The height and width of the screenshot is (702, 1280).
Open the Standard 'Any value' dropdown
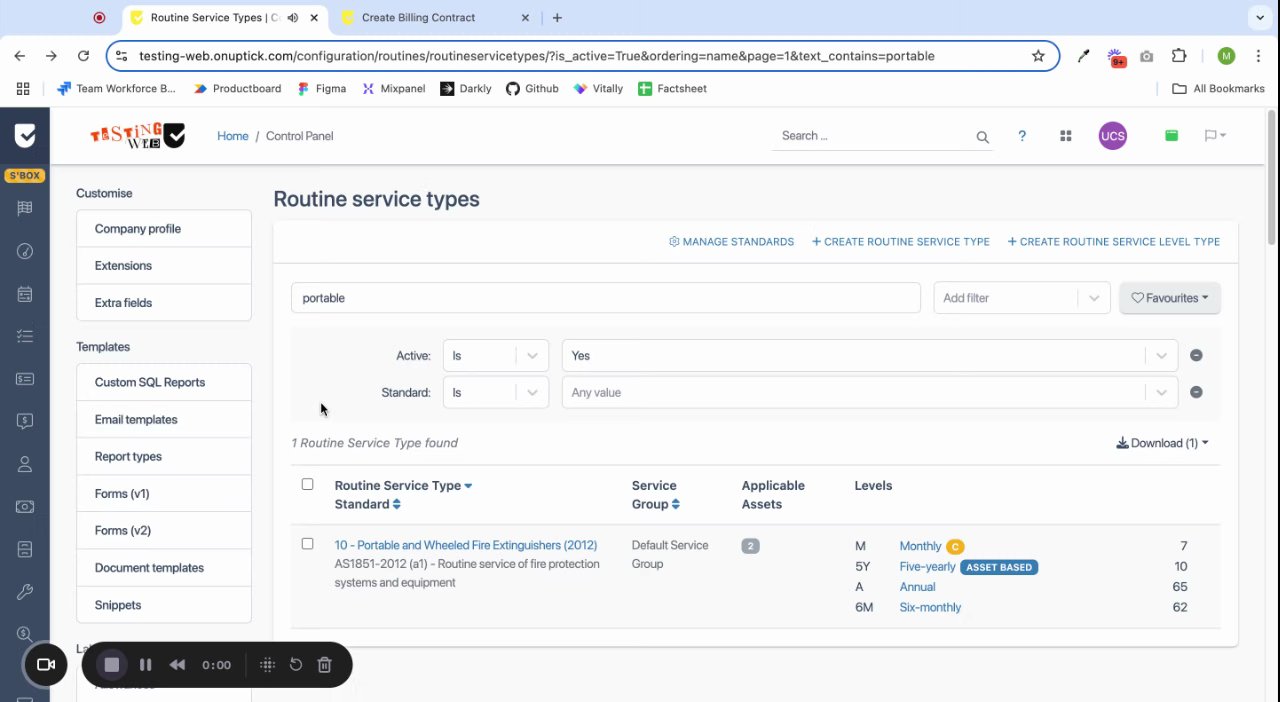click(x=870, y=392)
